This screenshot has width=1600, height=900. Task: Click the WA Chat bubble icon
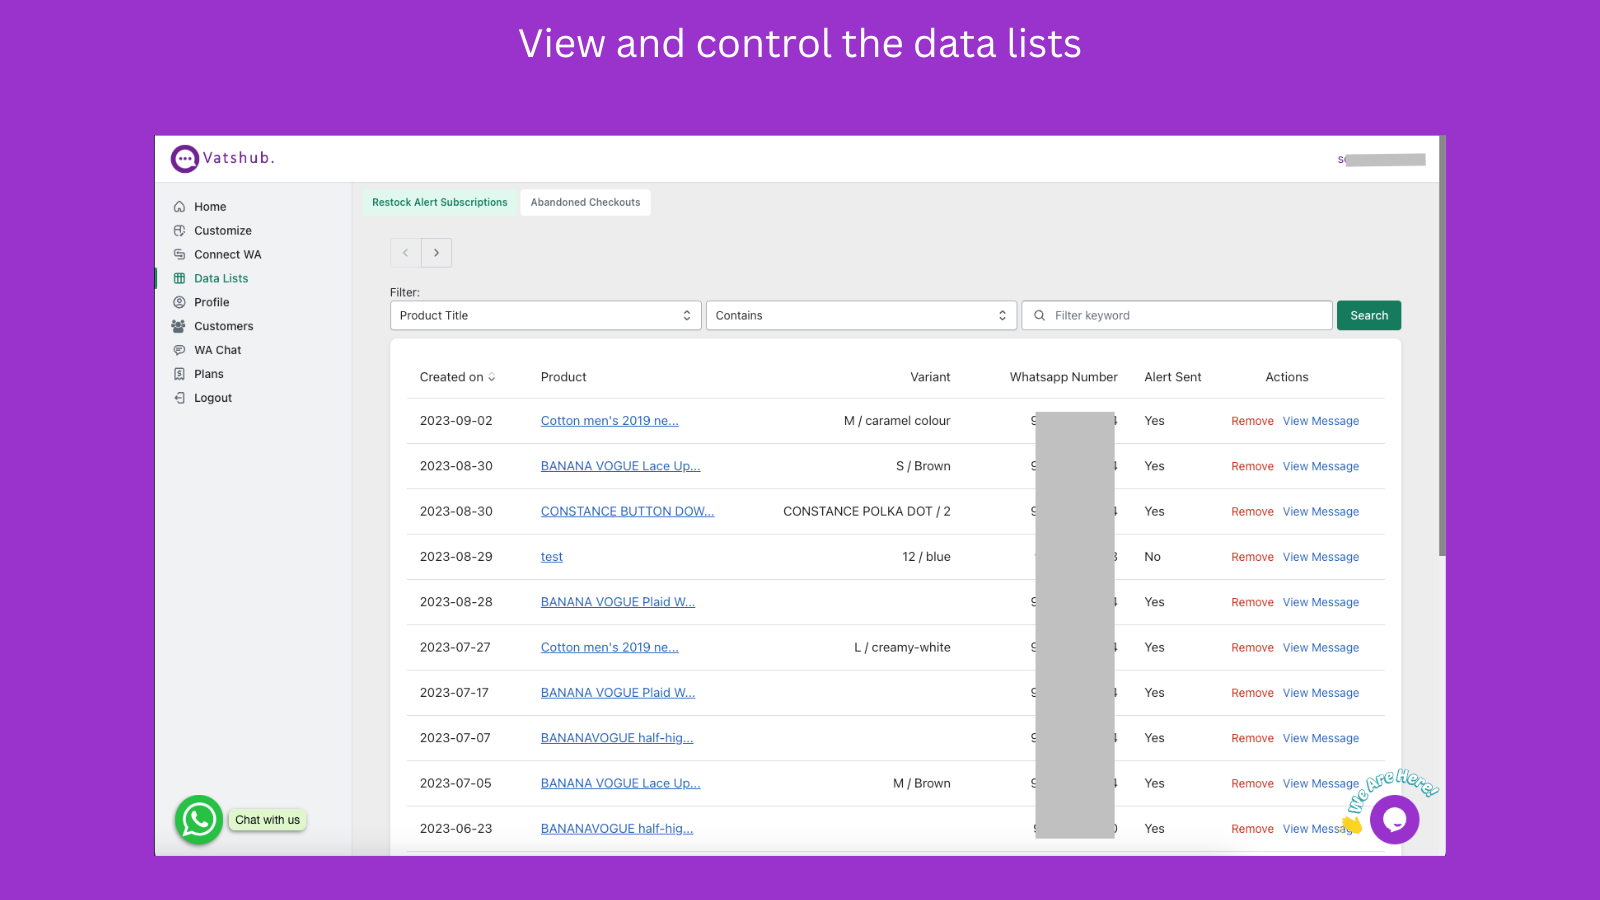coord(179,350)
